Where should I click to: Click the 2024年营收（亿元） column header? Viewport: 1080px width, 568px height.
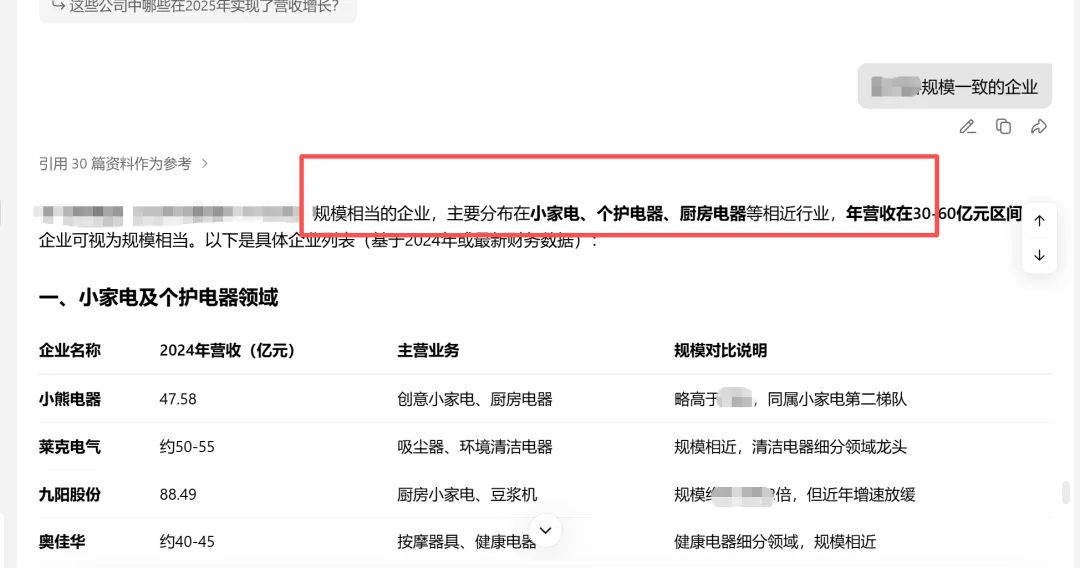click(x=227, y=350)
